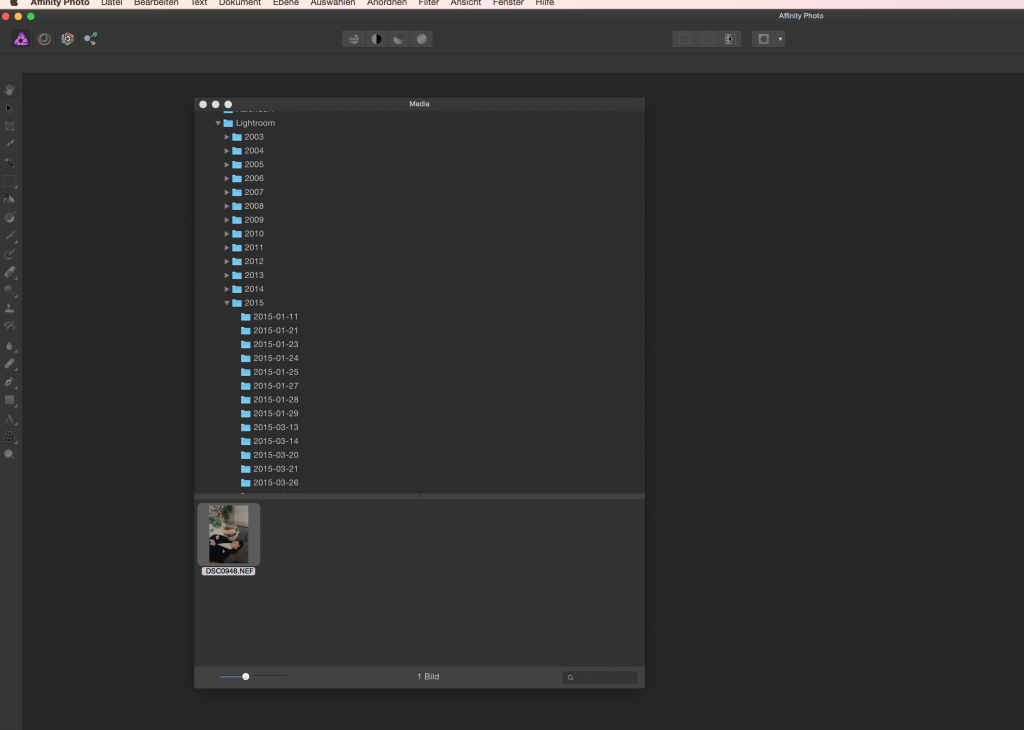Image resolution: width=1024 pixels, height=730 pixels.
Task: Switch to the Photo Persona icon
Action: click(21, 39)
